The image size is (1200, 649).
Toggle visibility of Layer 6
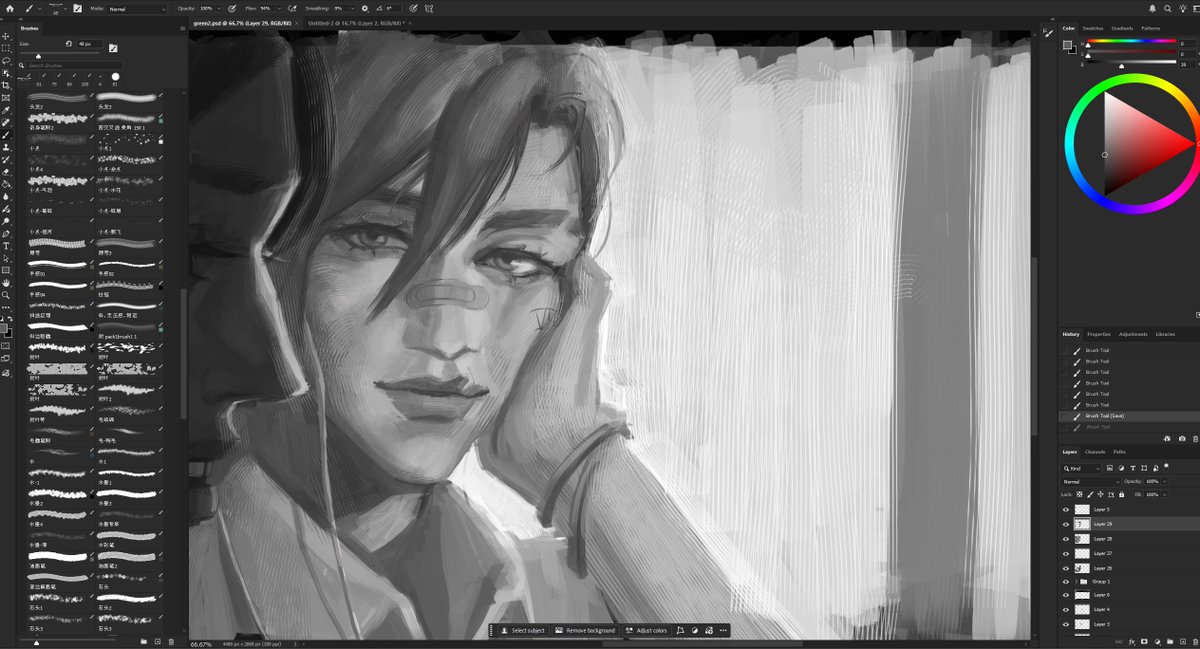point(1066,595)
